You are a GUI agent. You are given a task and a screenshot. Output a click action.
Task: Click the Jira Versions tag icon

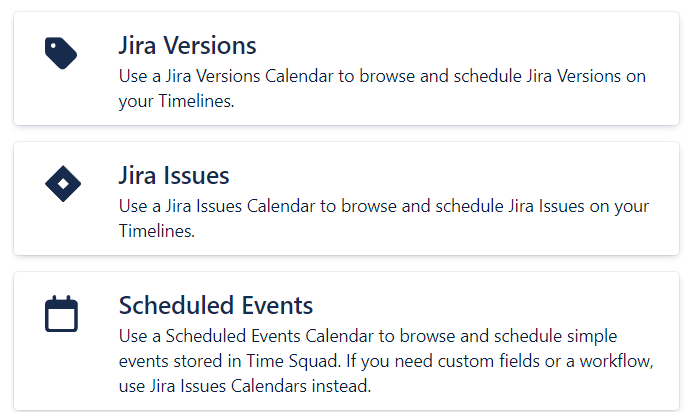pos(61,53)
